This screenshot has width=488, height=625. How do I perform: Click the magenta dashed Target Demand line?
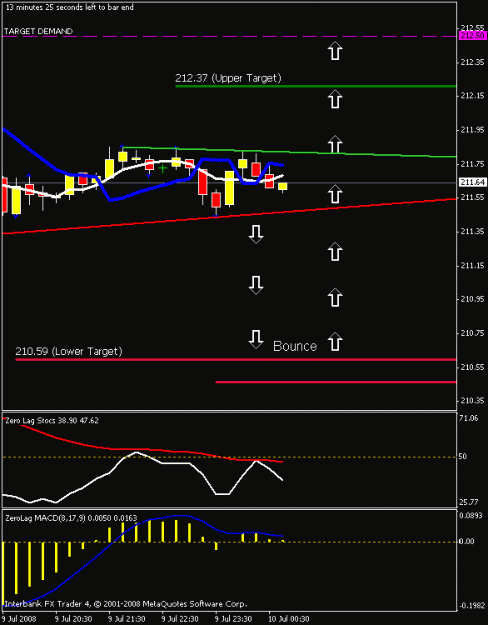click(x=229, y=36)
